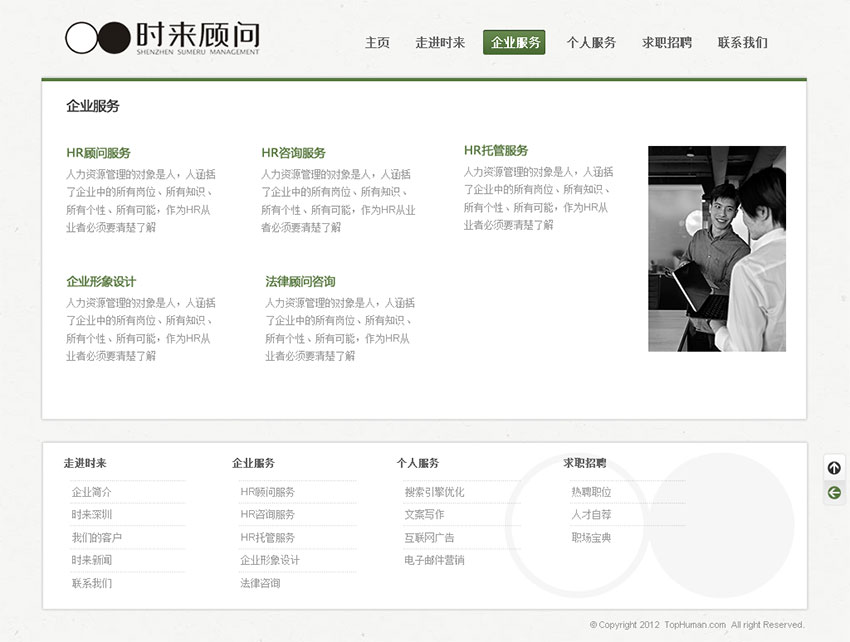The height and width of the screenshot is (642, 850).
Task: Open the 走进时来 navigation menu
Action: point(440,43)
